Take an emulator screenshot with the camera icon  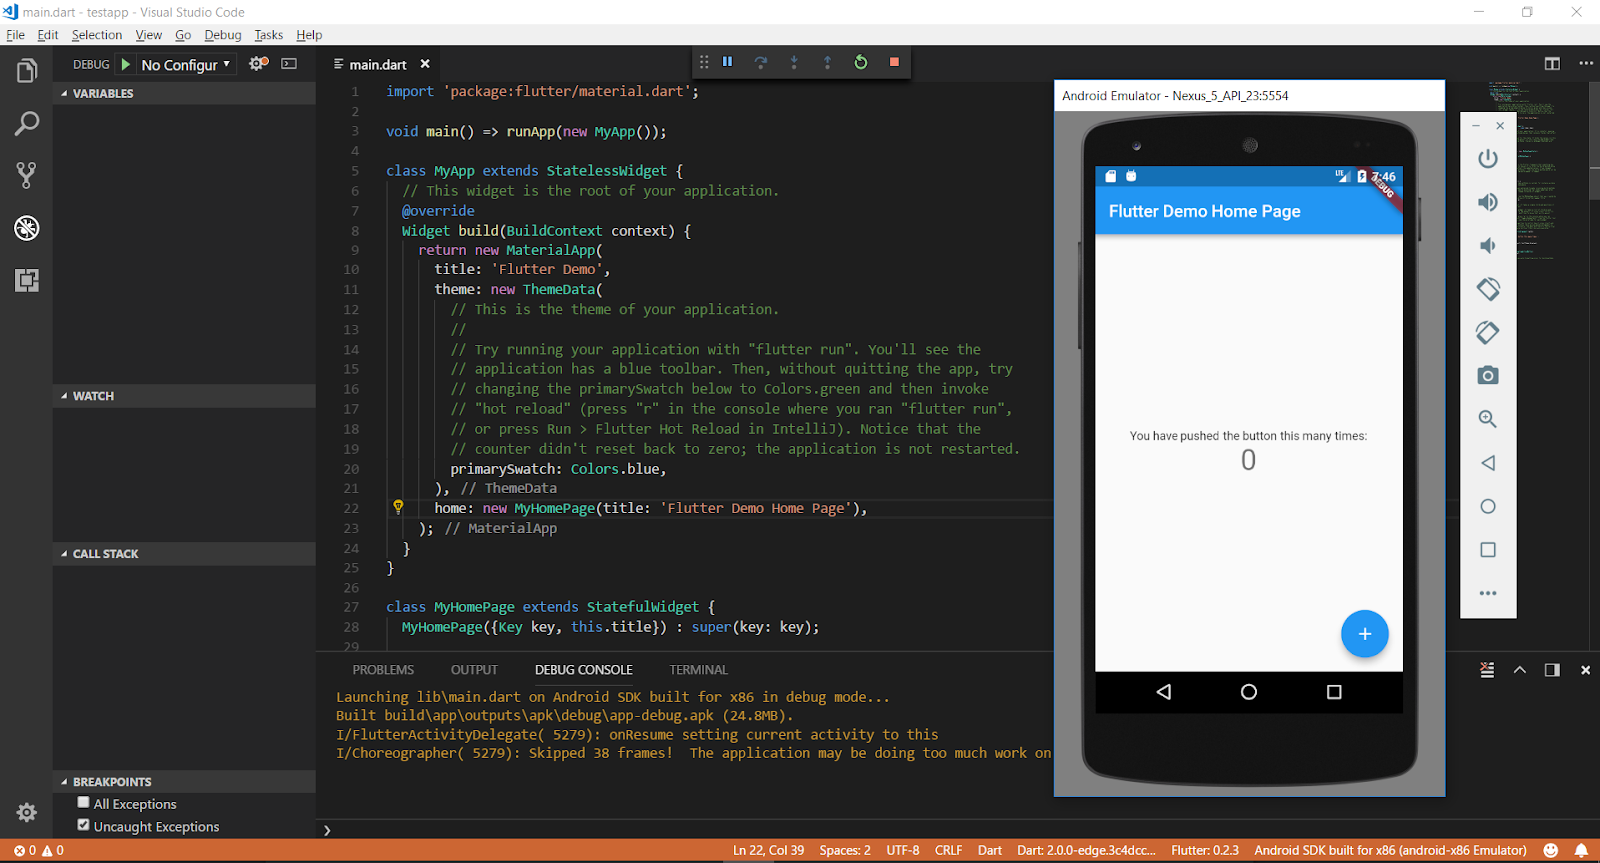click(x=1488, y=375)
